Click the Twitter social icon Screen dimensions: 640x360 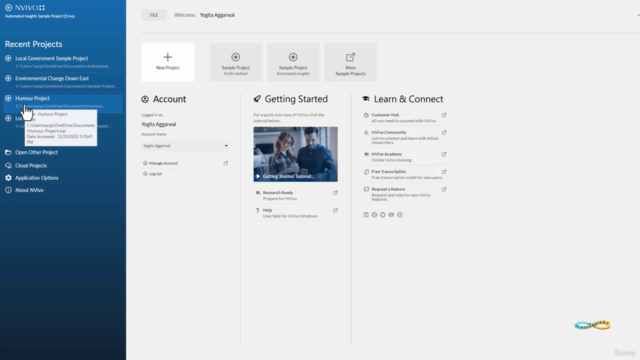383,215
